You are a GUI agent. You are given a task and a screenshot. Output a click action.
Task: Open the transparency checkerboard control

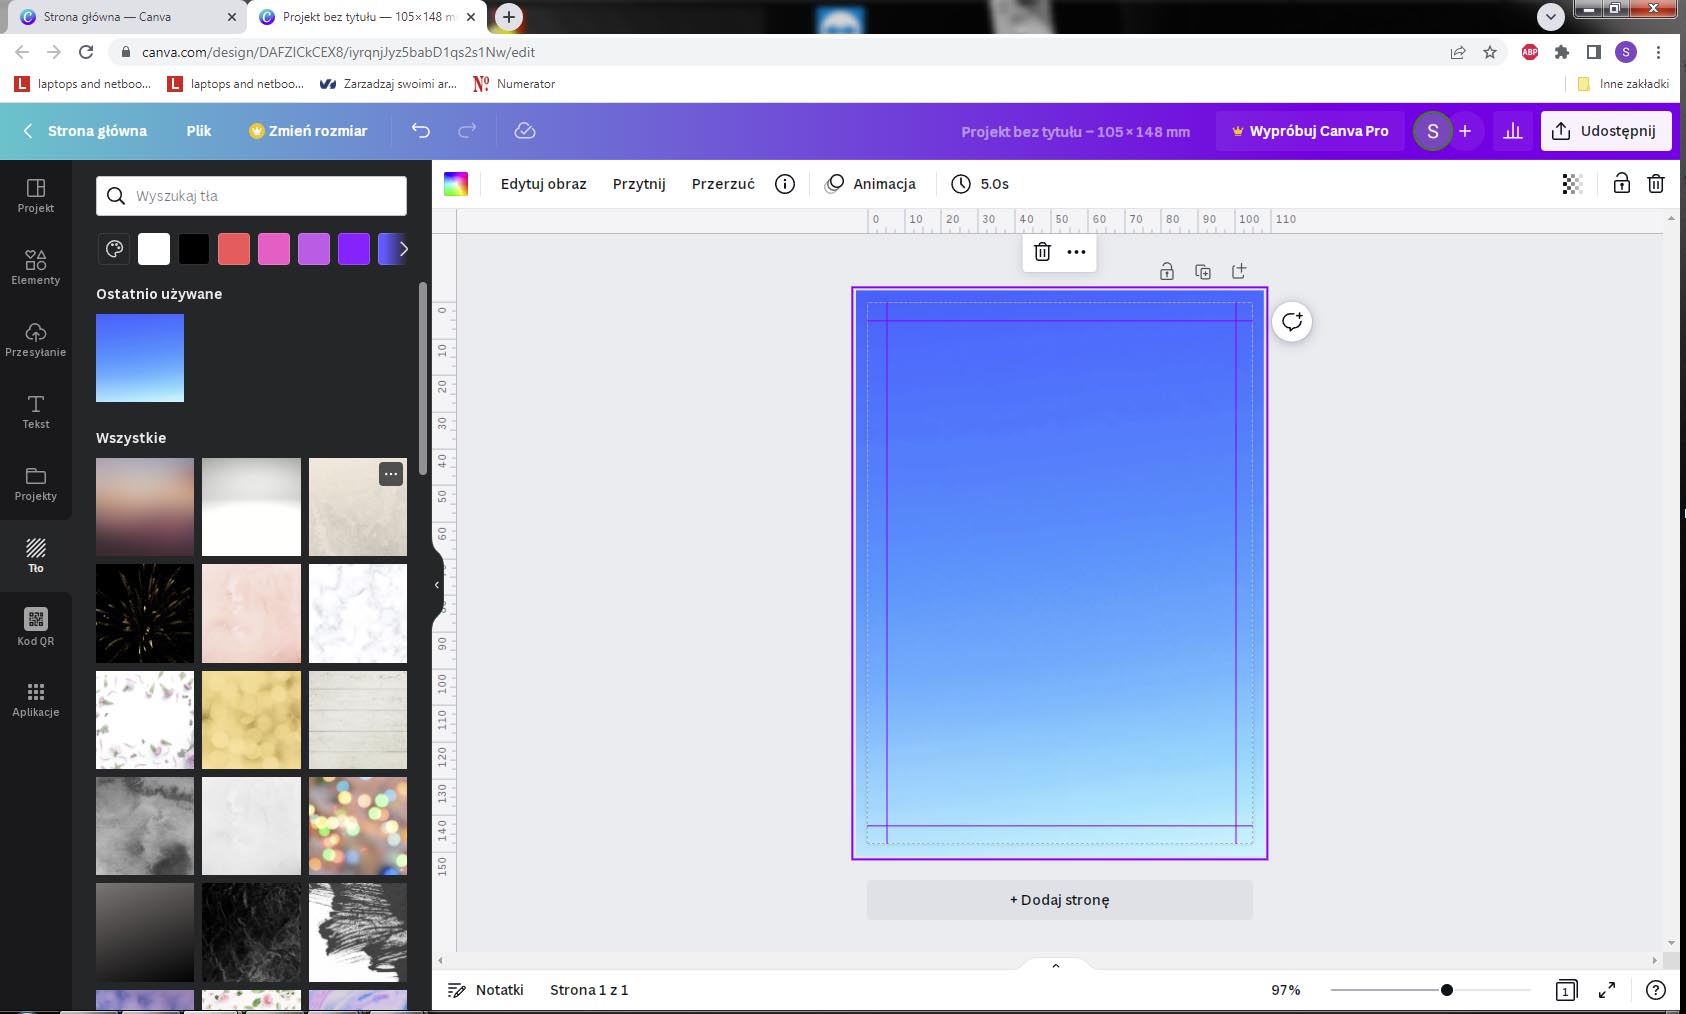tap(1572, 184)
